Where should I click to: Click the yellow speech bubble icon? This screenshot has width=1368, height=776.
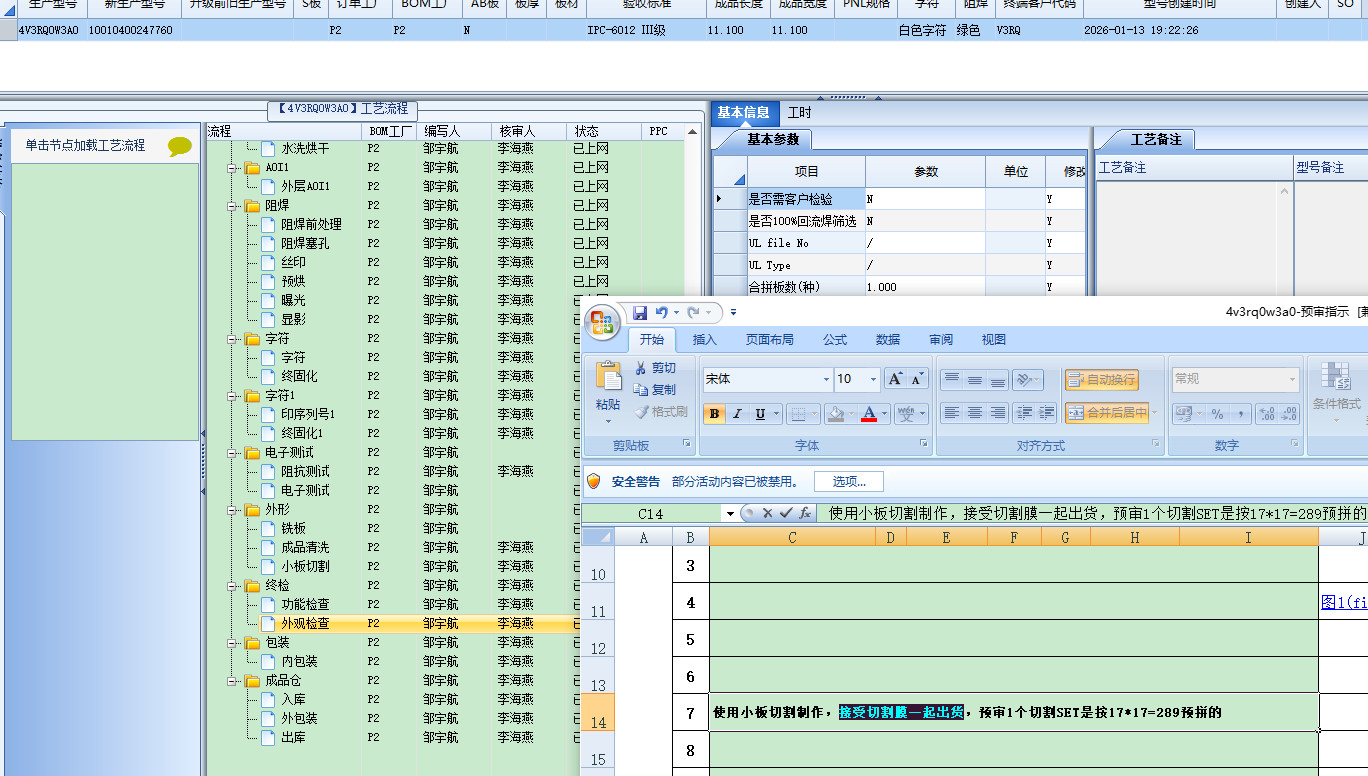click(x=180, y=147)
